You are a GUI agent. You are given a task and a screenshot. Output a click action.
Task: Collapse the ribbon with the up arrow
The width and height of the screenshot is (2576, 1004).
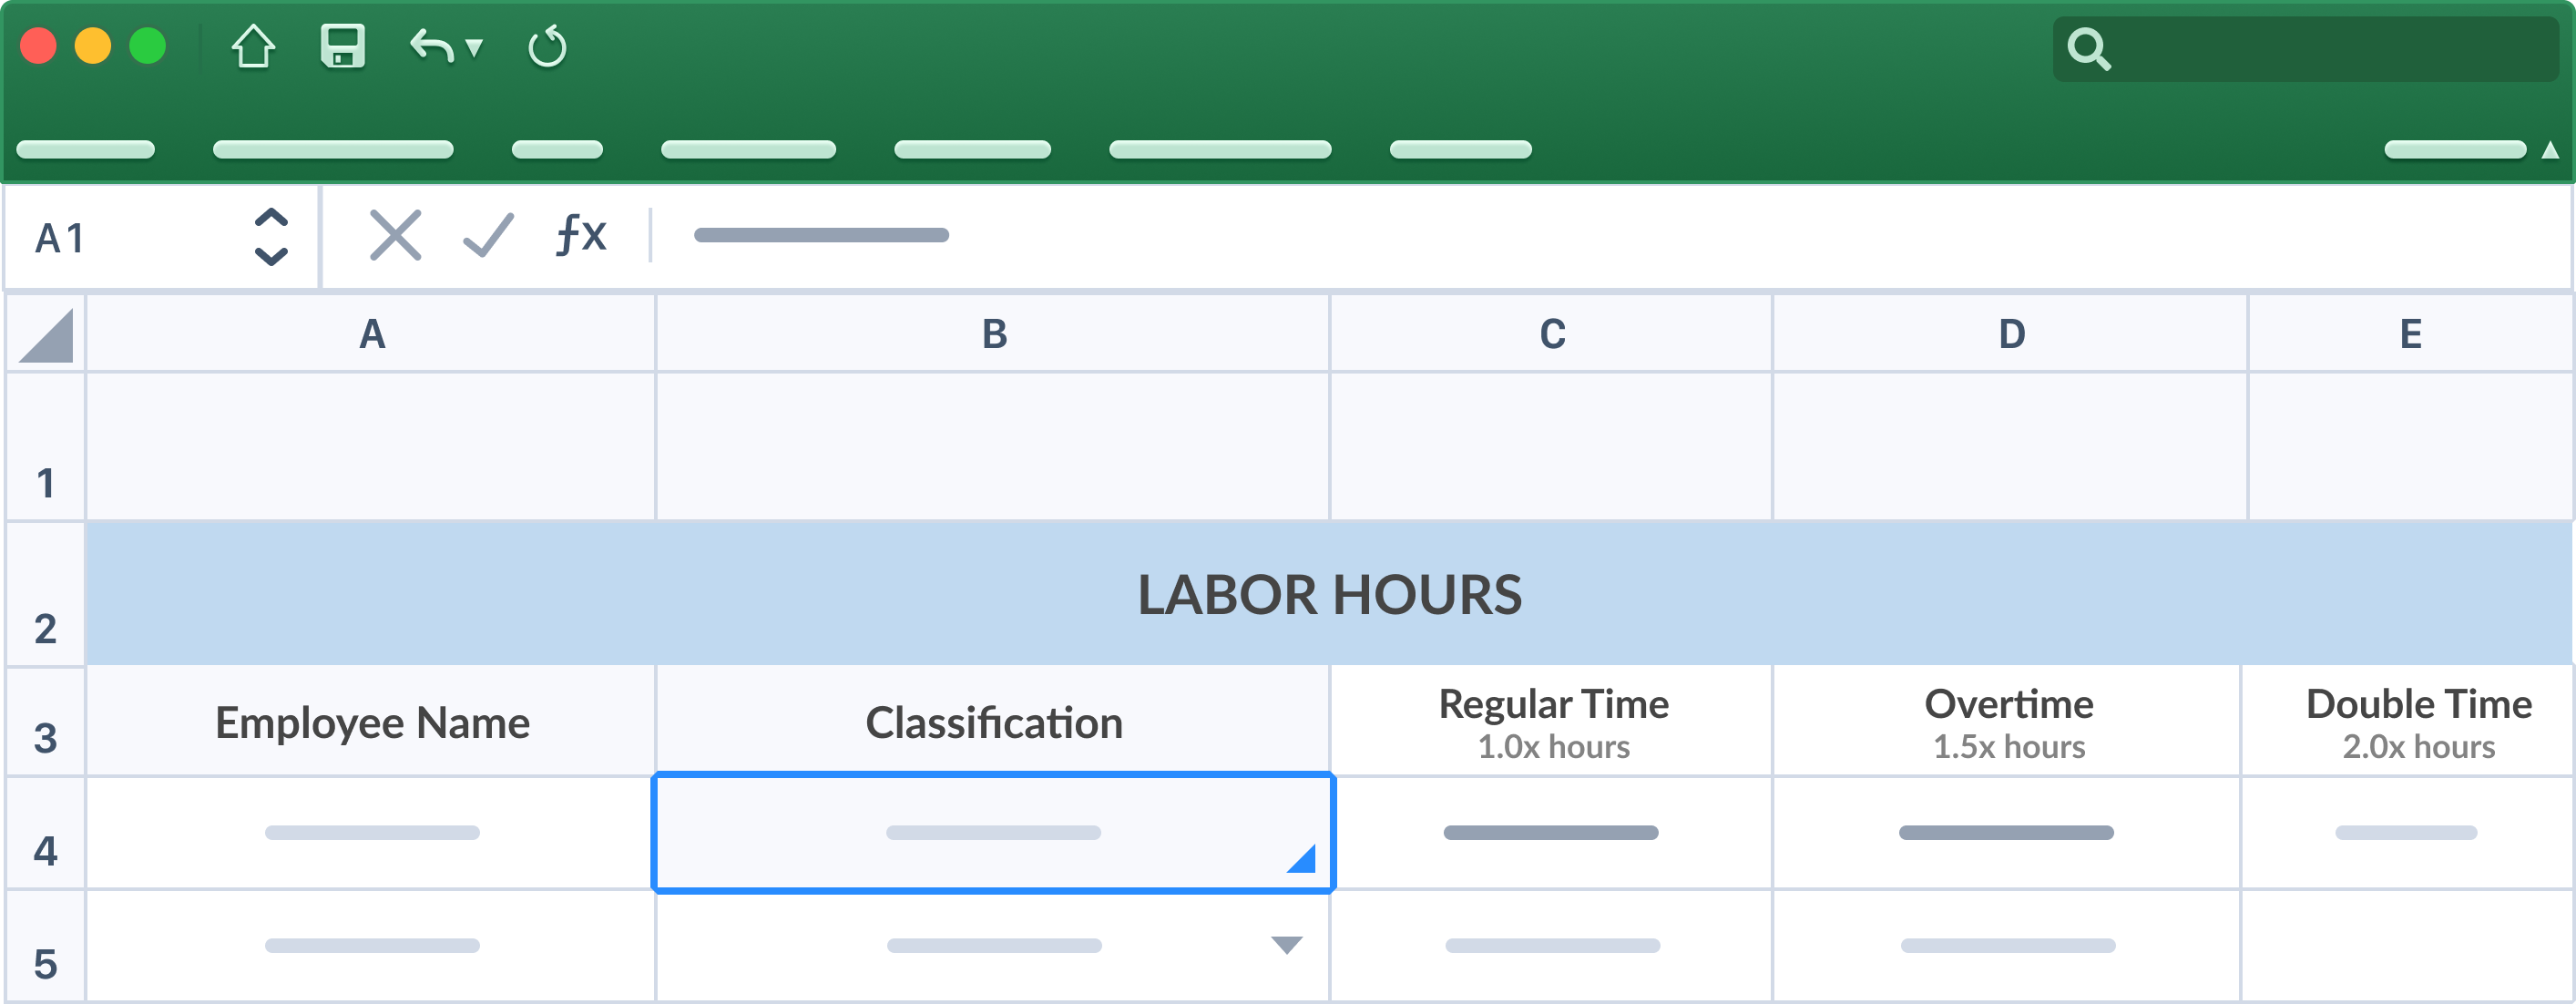coord(2550,150)
